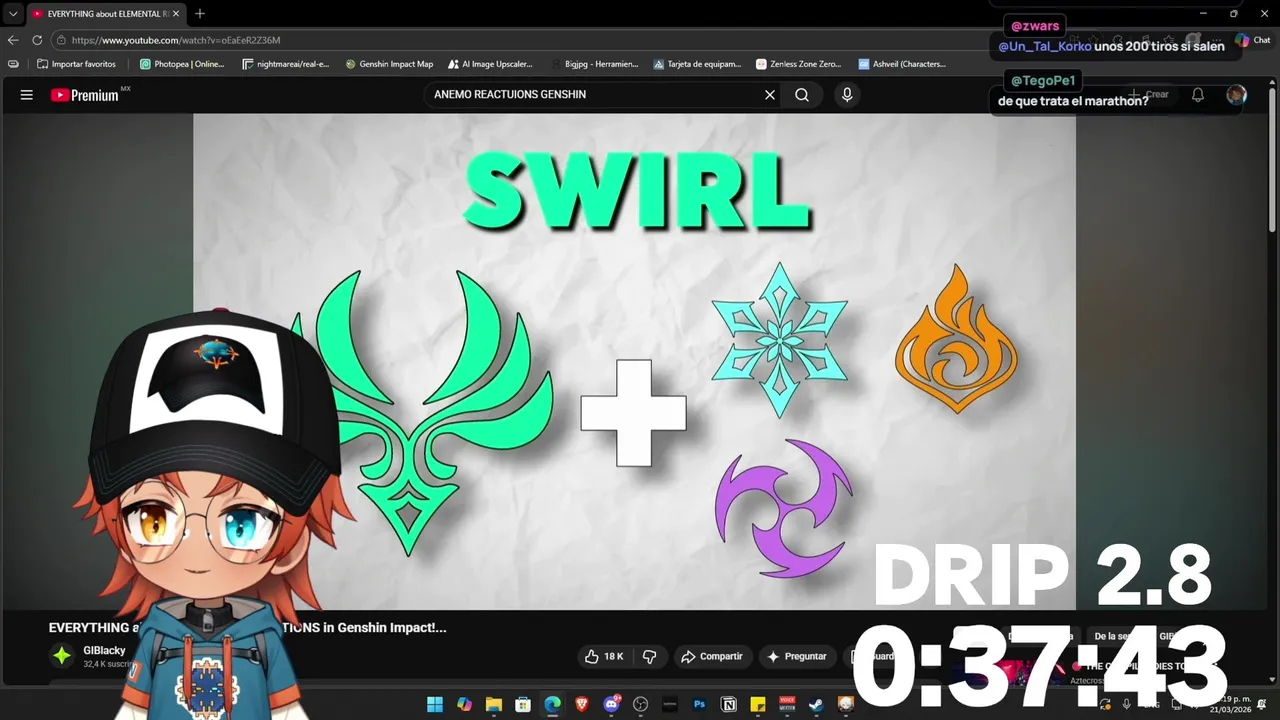Click the Compartir share button
1280x720 pixels.
(711, 656)
